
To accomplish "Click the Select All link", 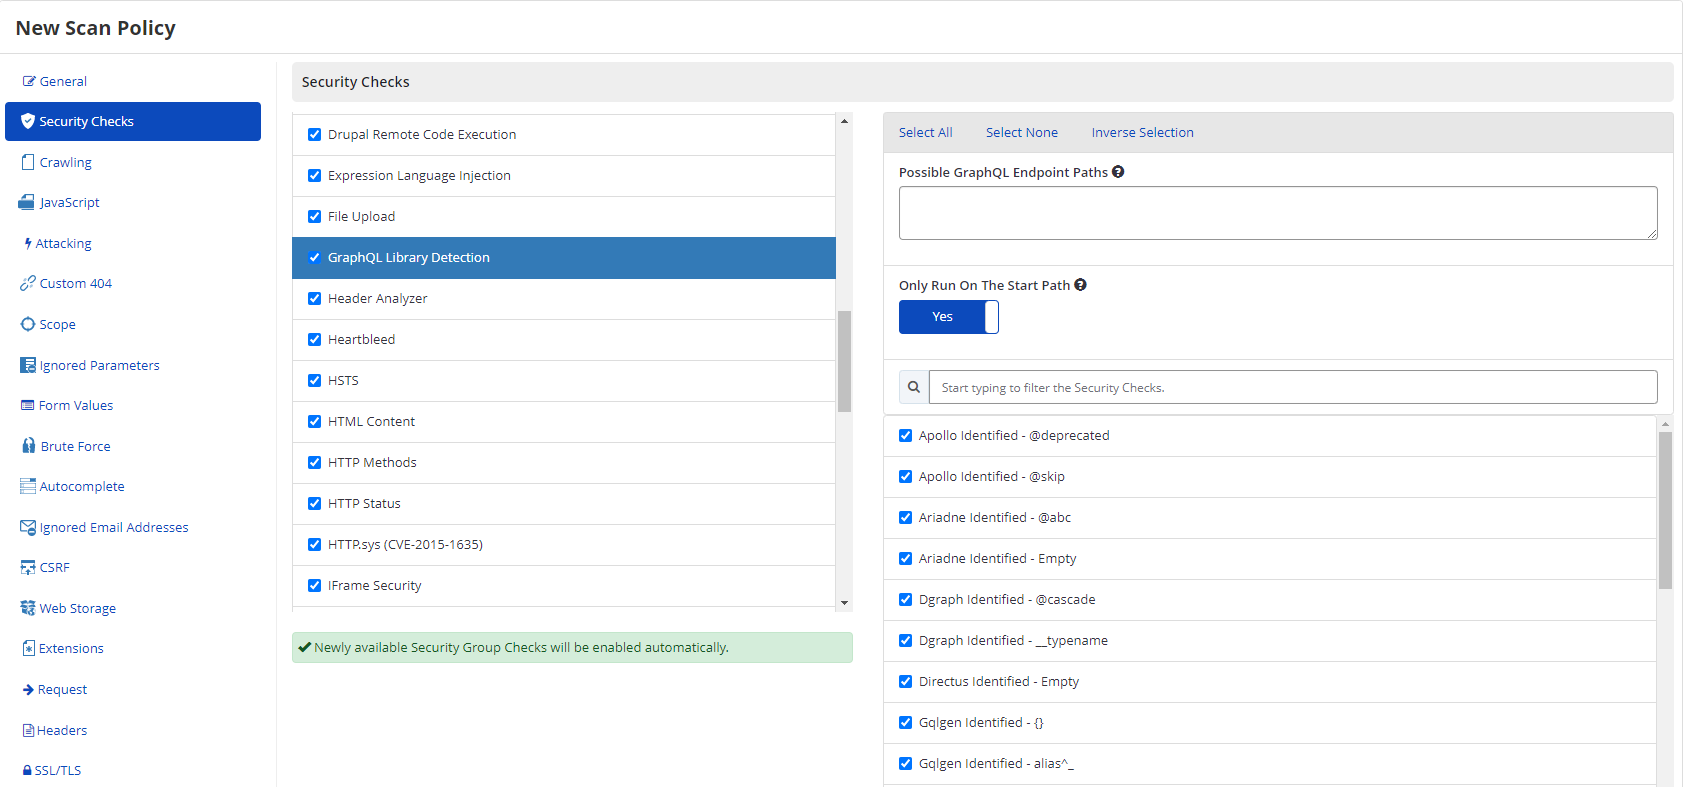I will click(925, 133).
